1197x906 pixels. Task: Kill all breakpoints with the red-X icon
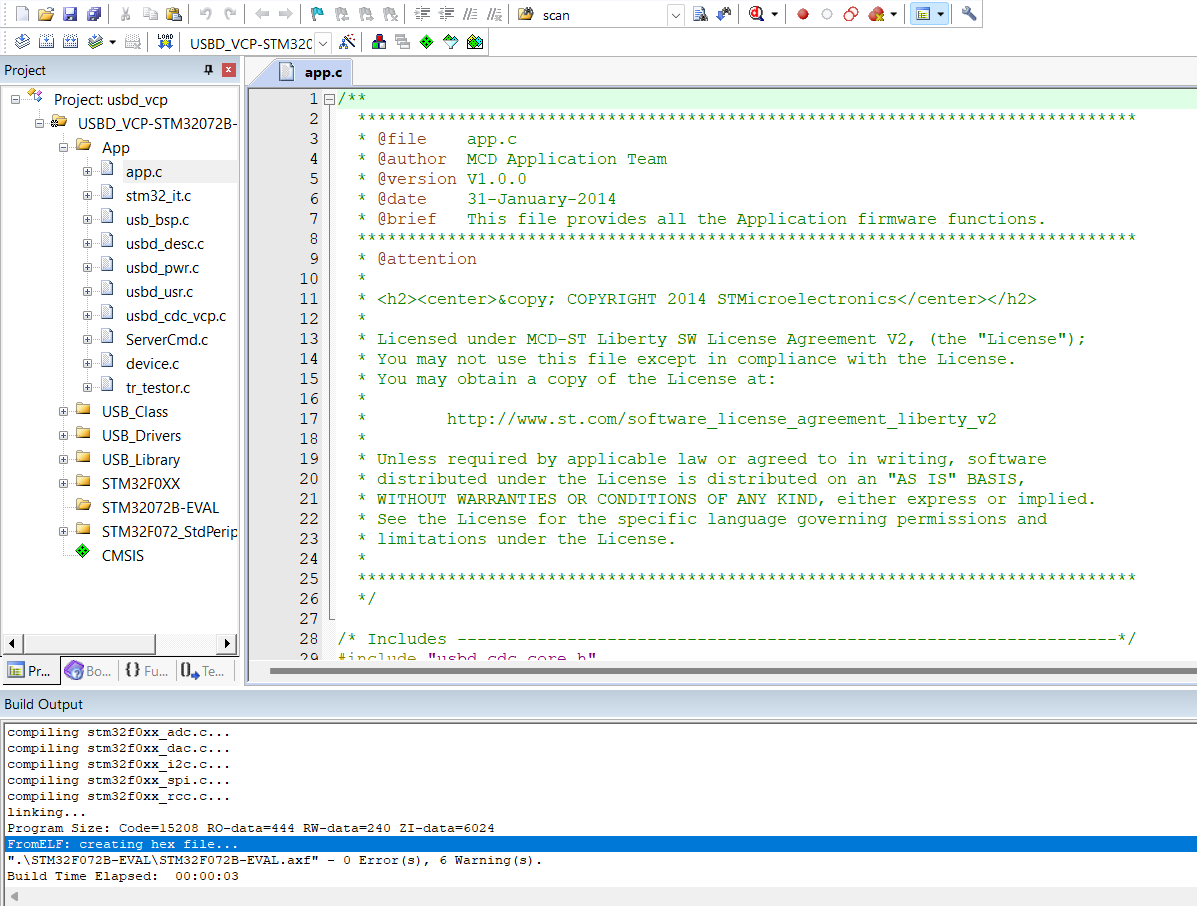pos(876,15)
